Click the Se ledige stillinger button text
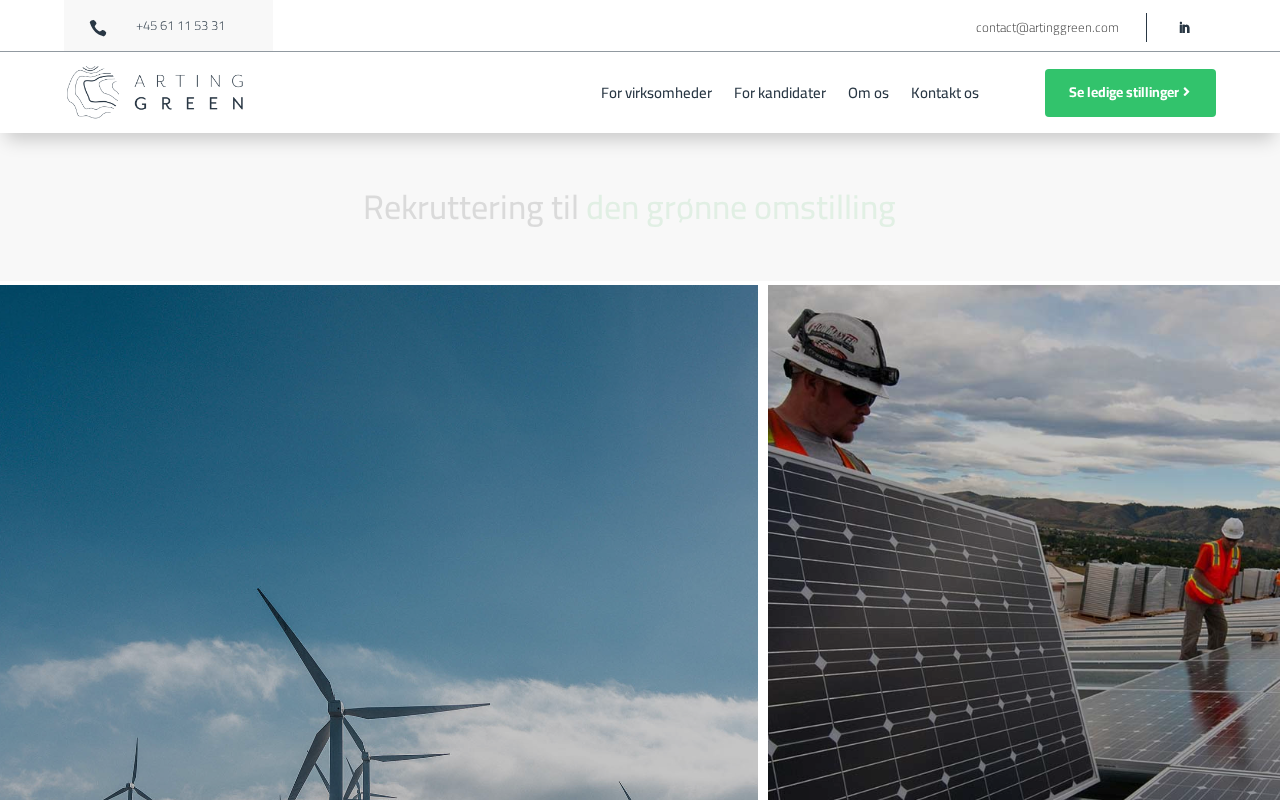This screenshot has width=1280, height=800. (1123, 93)
